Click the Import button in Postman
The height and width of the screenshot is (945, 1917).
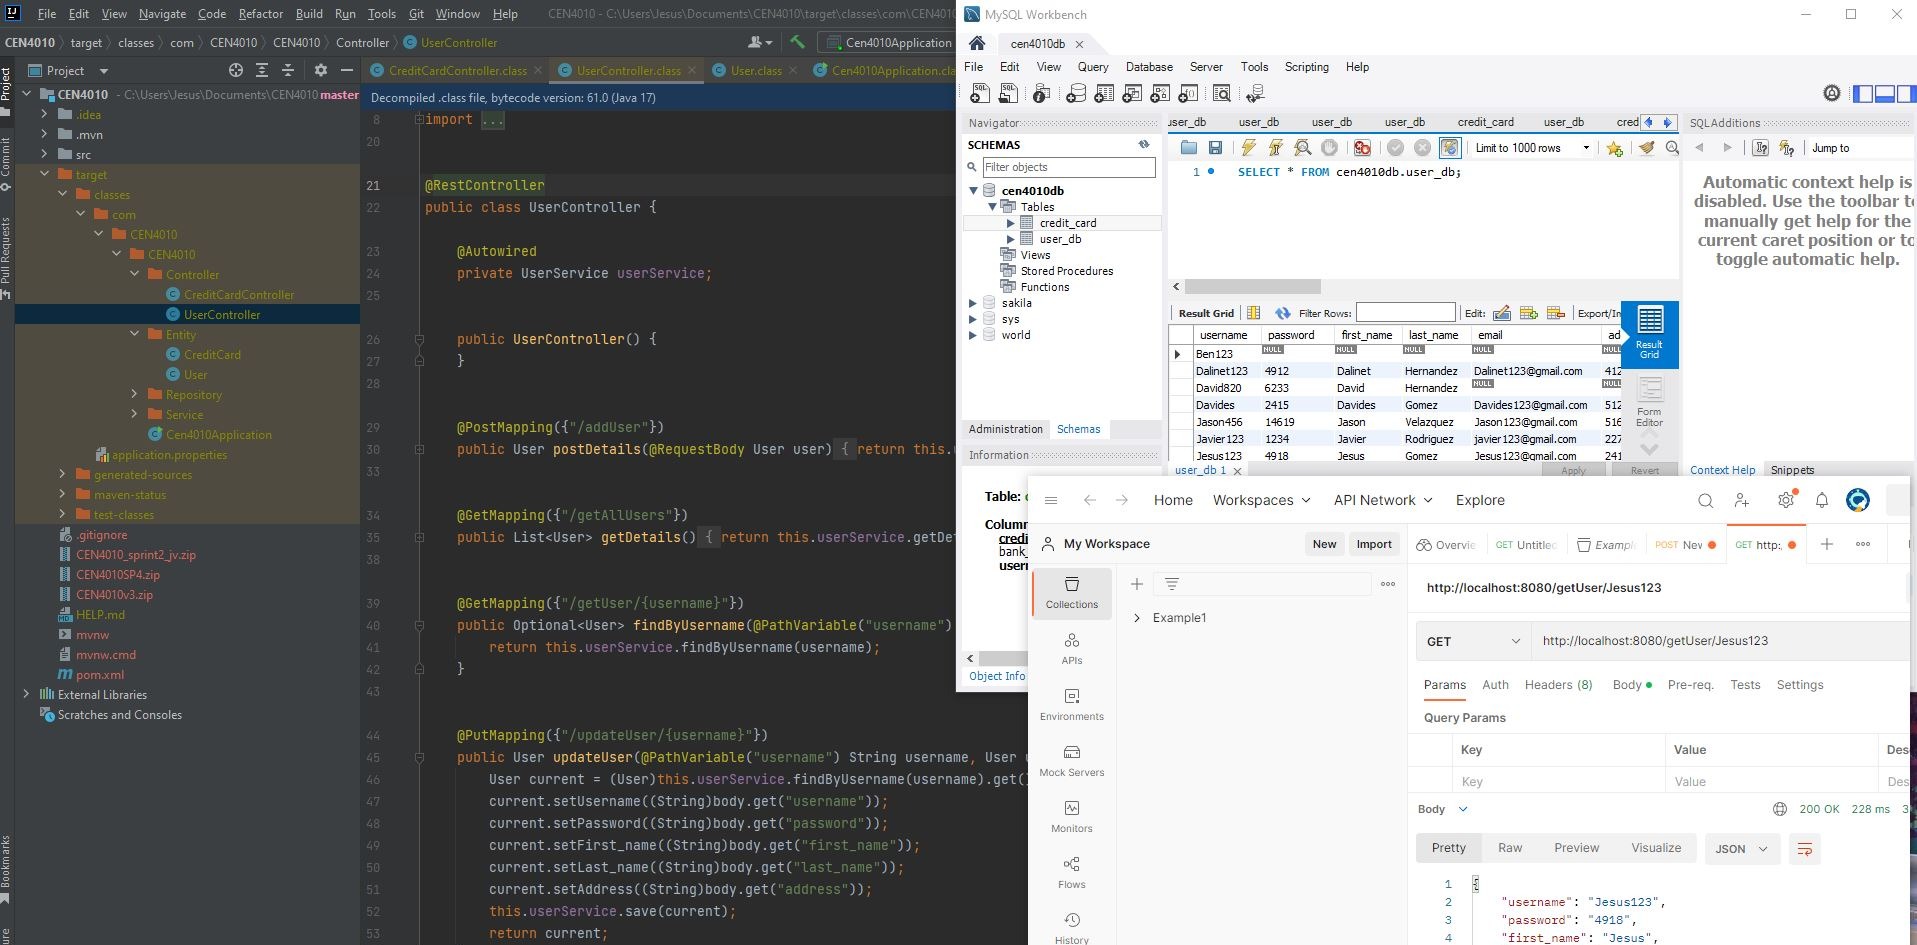1373,544
